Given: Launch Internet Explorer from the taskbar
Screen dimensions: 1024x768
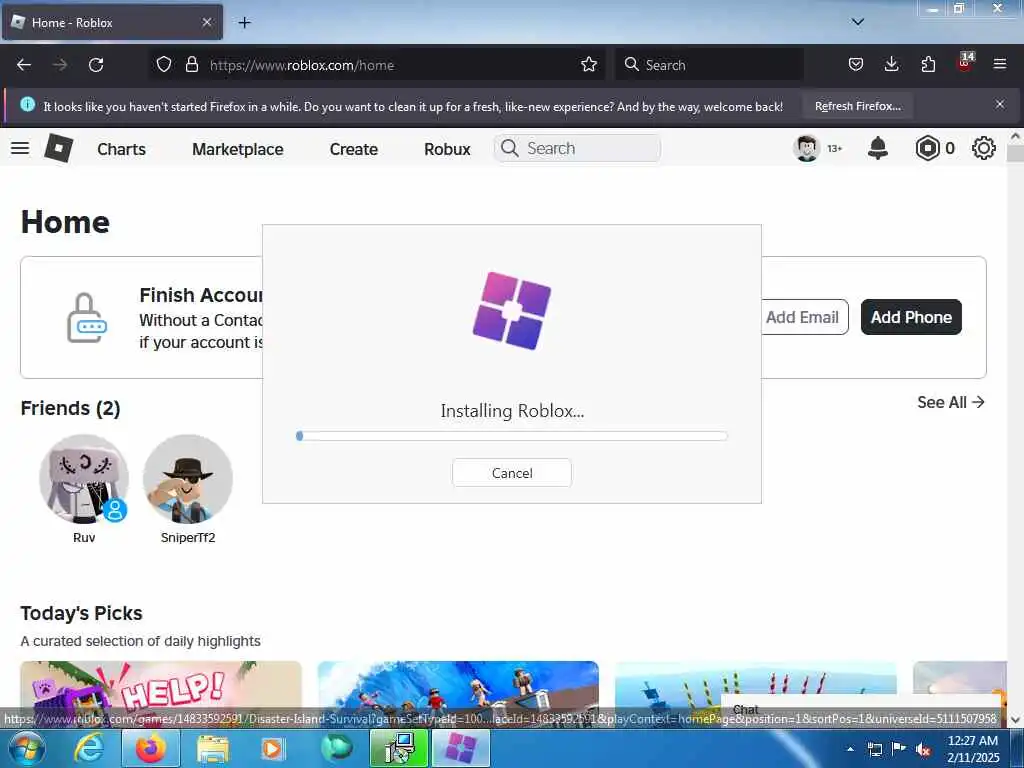Looking at the screenshot, I should 89,748.
